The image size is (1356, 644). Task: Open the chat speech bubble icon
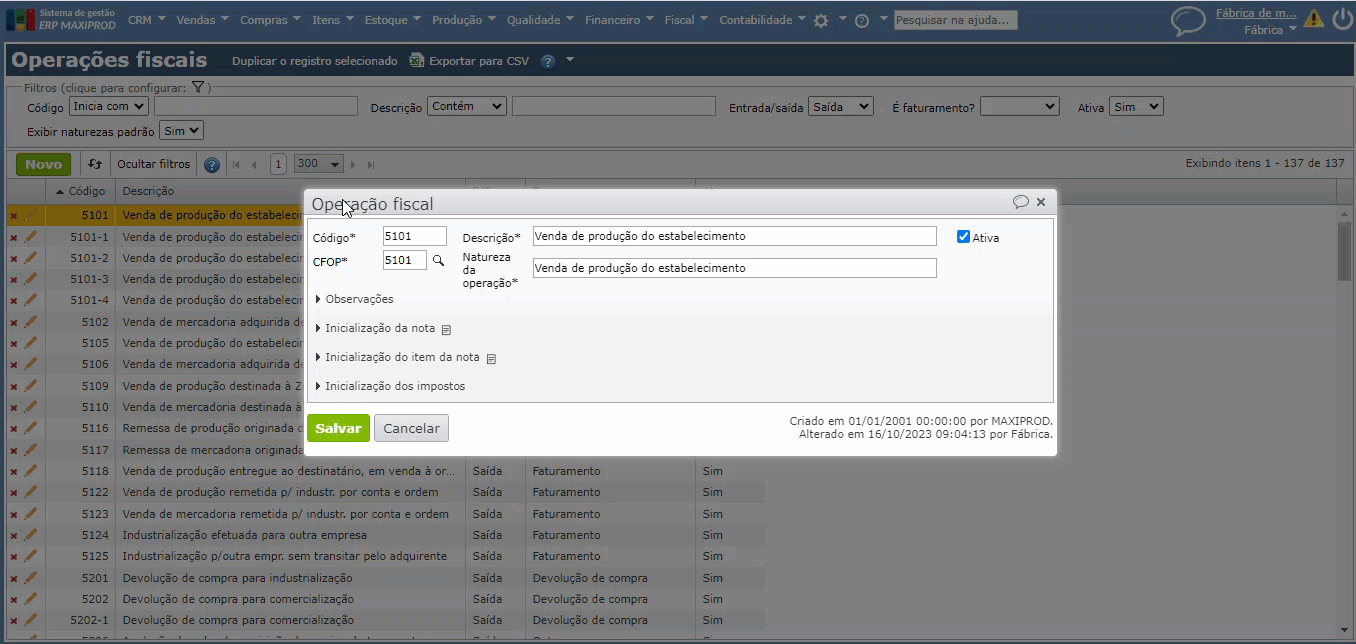pos(1188,21)
